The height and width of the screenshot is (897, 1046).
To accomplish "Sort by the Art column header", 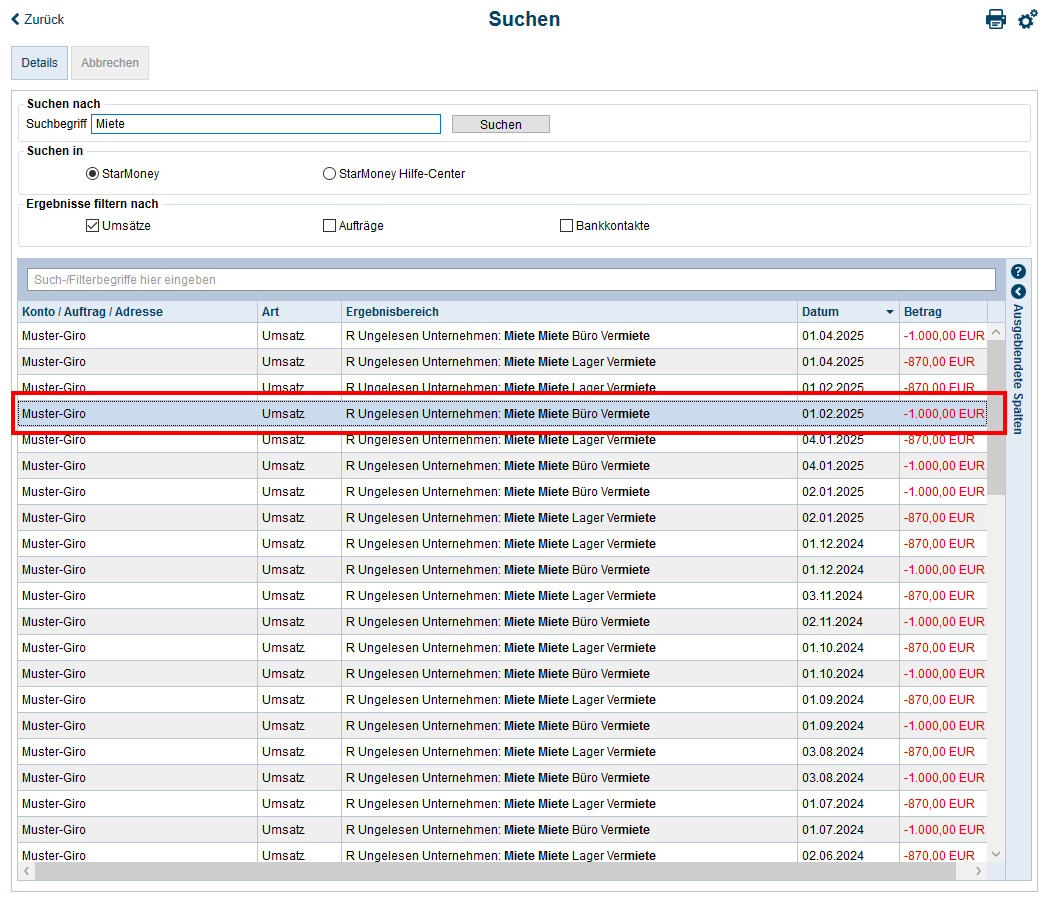I will coord(299,311).
